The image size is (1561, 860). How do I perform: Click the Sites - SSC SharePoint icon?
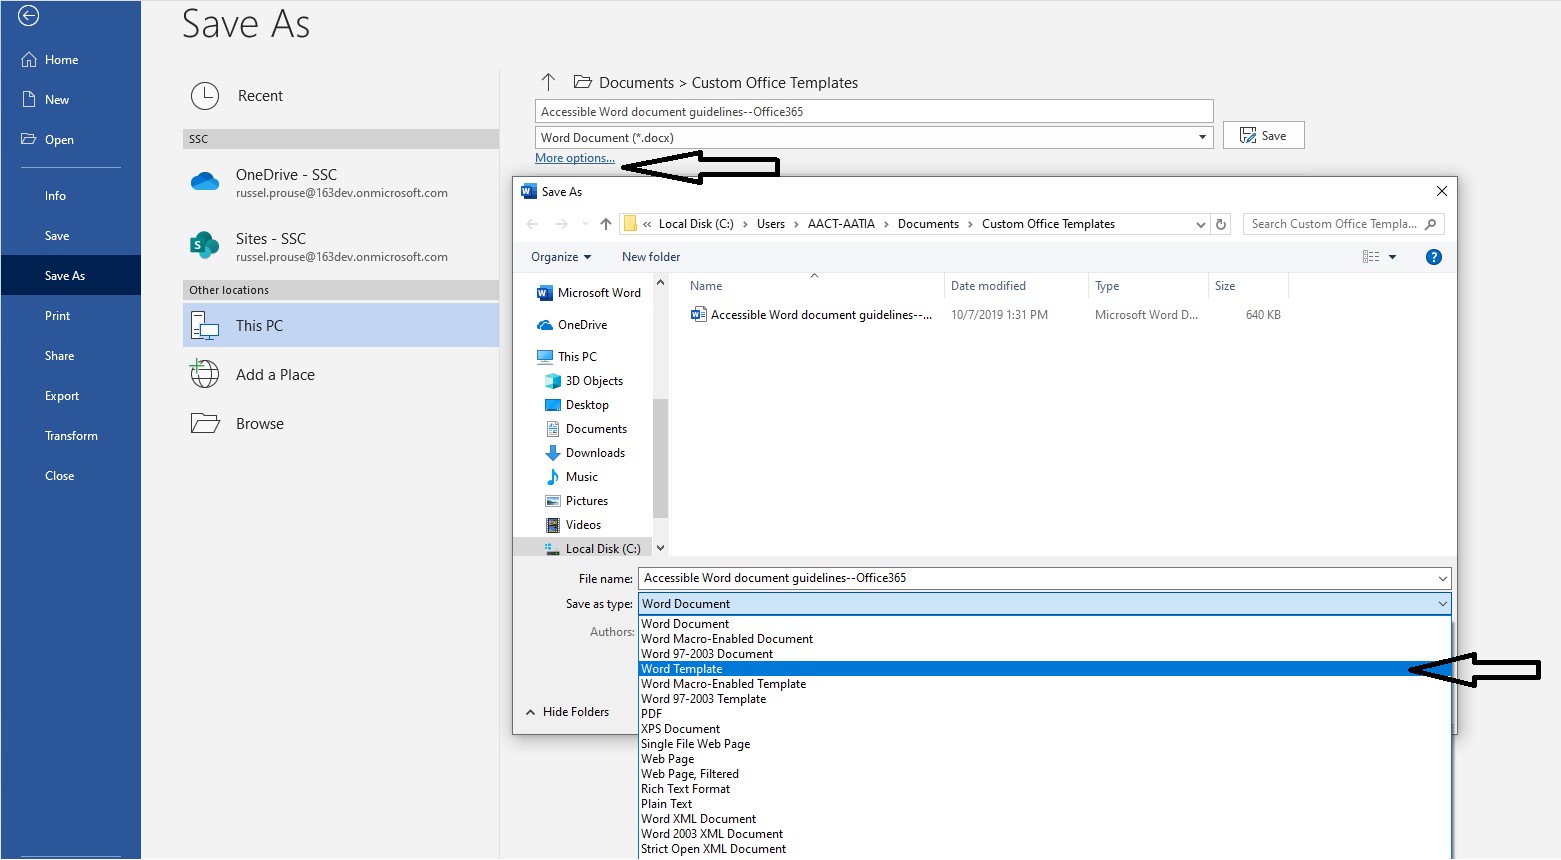coord(204,245)
